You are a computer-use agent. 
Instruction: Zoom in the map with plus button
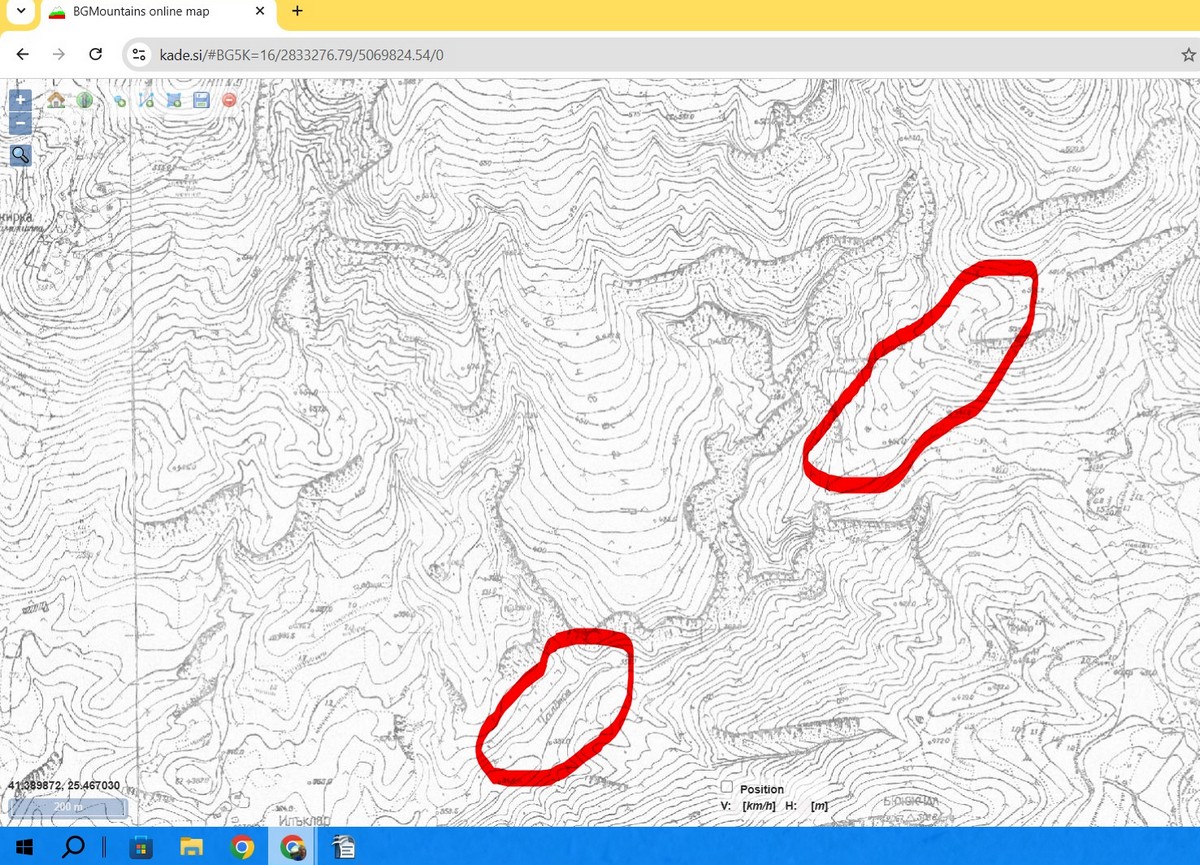(21, 100)
